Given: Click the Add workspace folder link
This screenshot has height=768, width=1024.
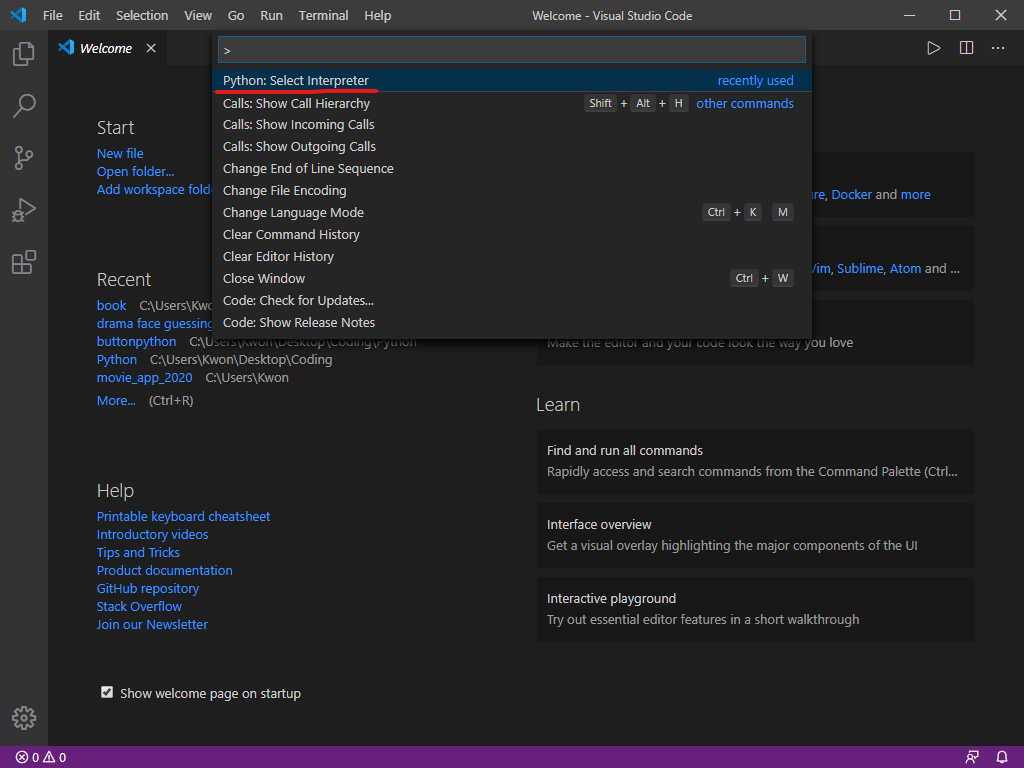Looking at the screenshot, I should click(x=155, y=189).
